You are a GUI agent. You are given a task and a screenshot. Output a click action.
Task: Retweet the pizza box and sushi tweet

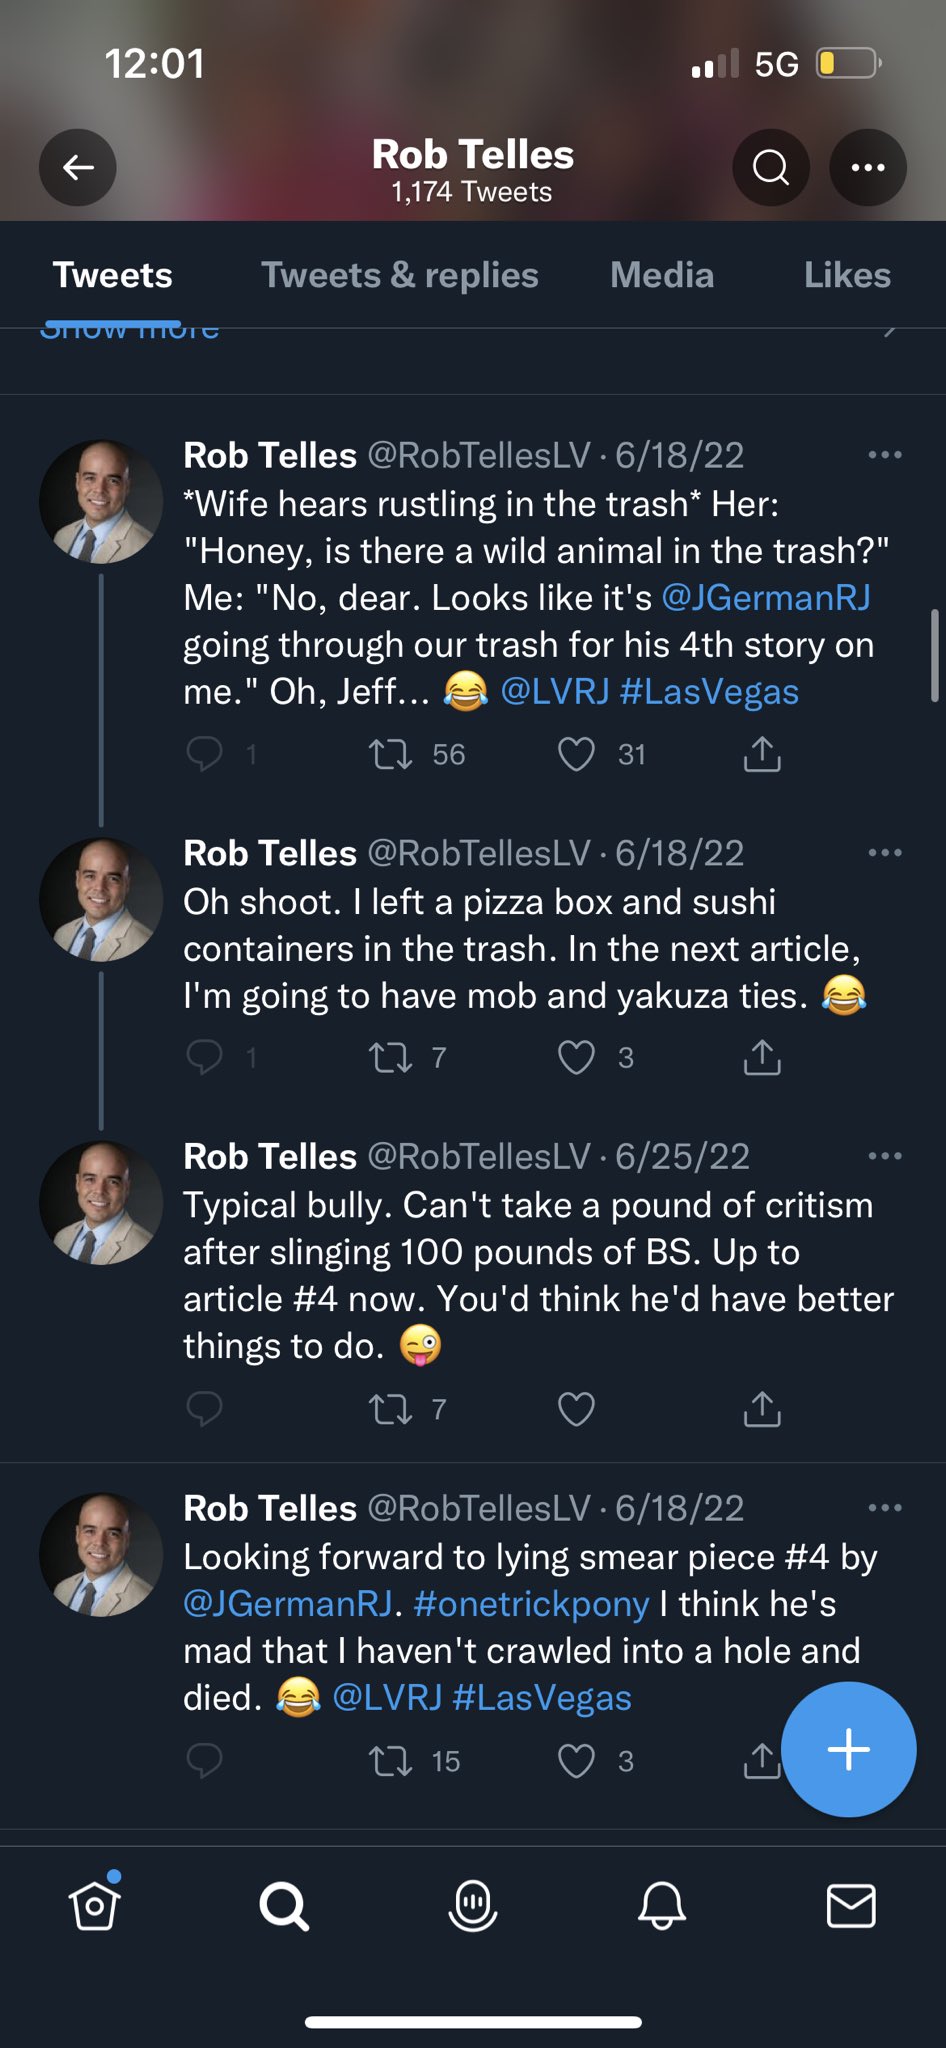click(x=390, y=1057)
